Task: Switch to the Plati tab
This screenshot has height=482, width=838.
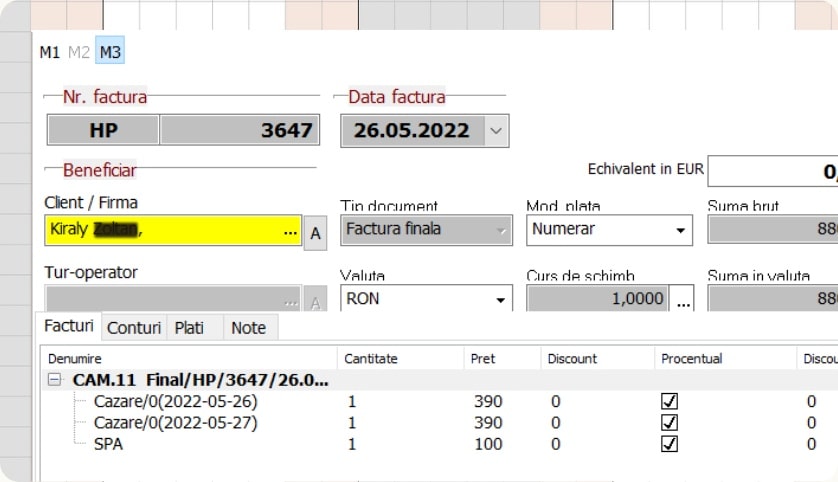Action: [189, 328]
